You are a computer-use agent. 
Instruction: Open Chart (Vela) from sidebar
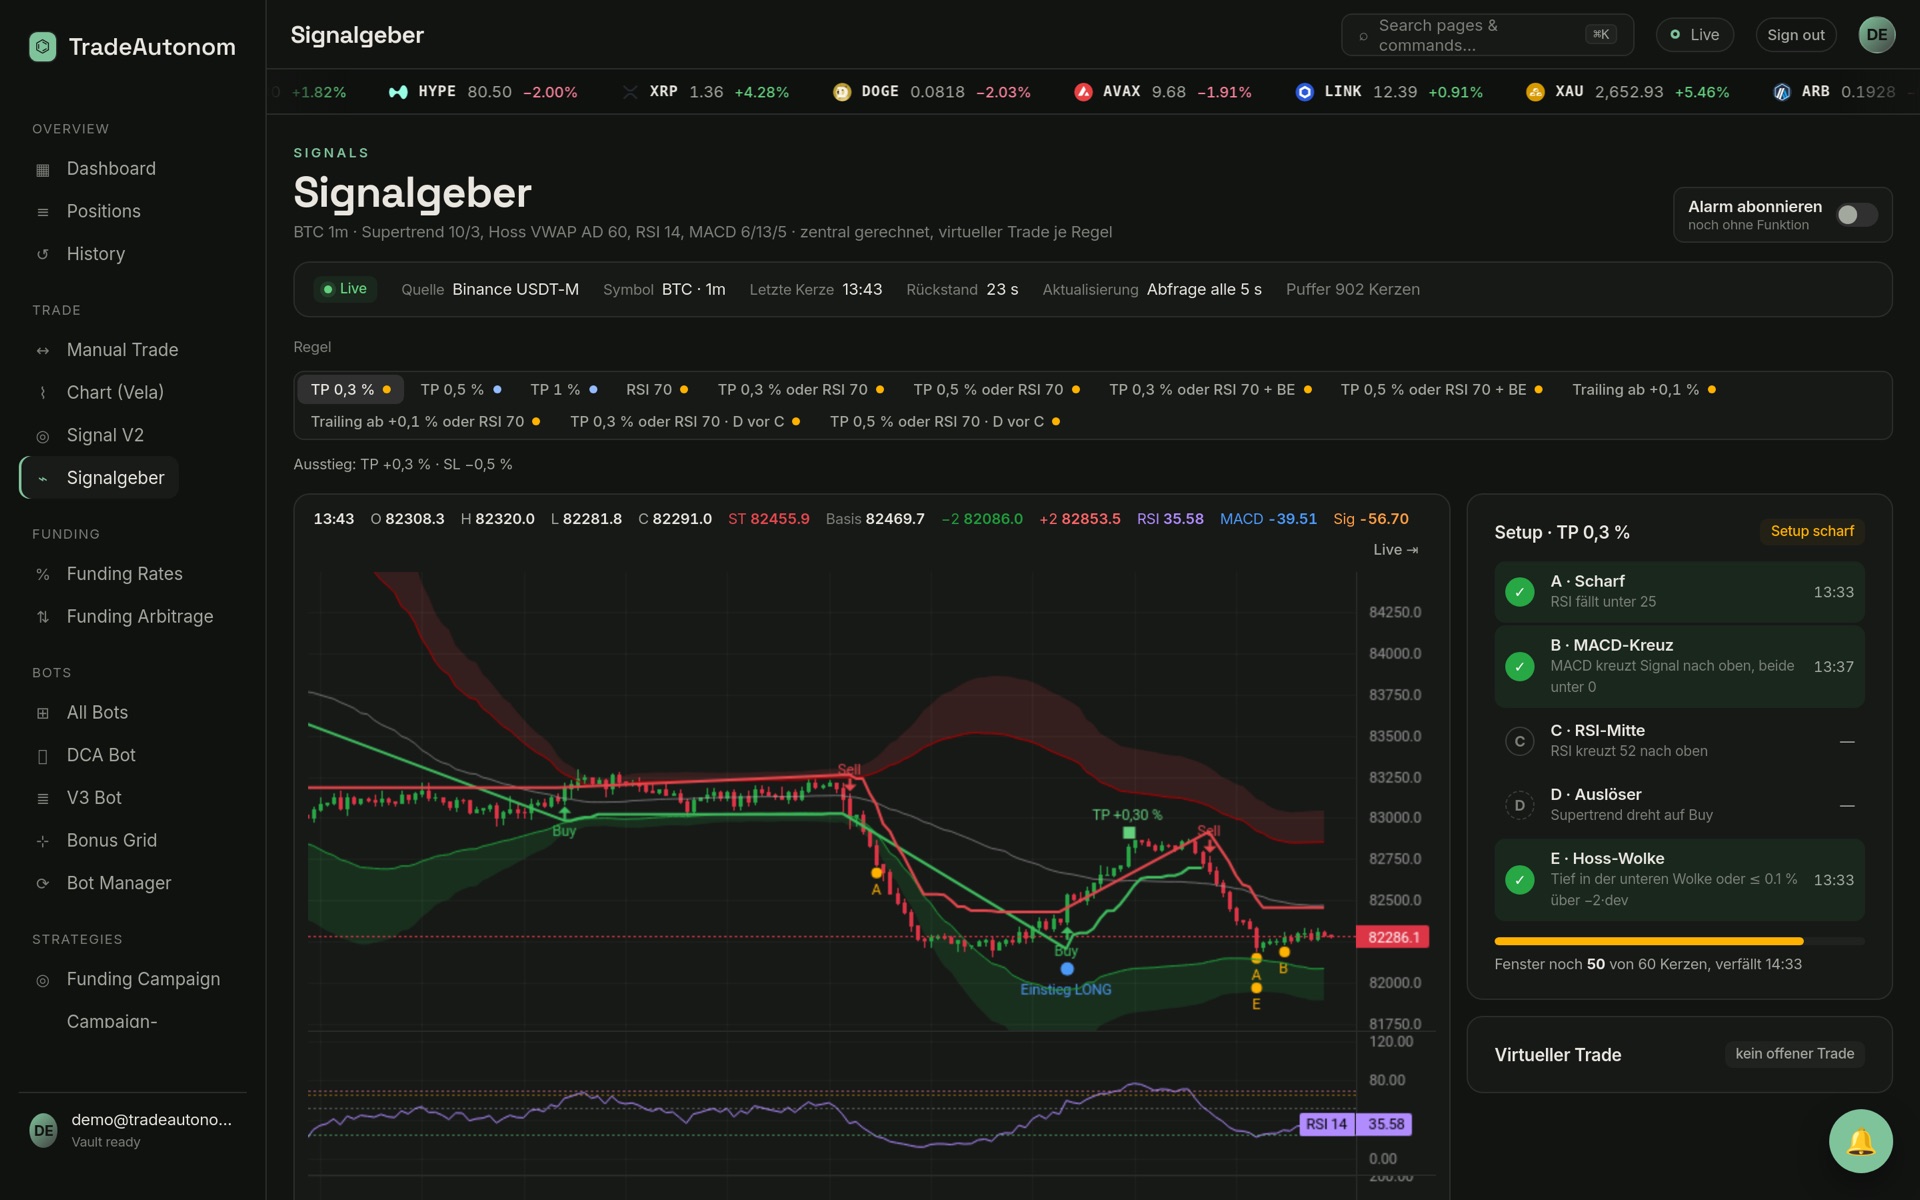[x=115, y=393]
